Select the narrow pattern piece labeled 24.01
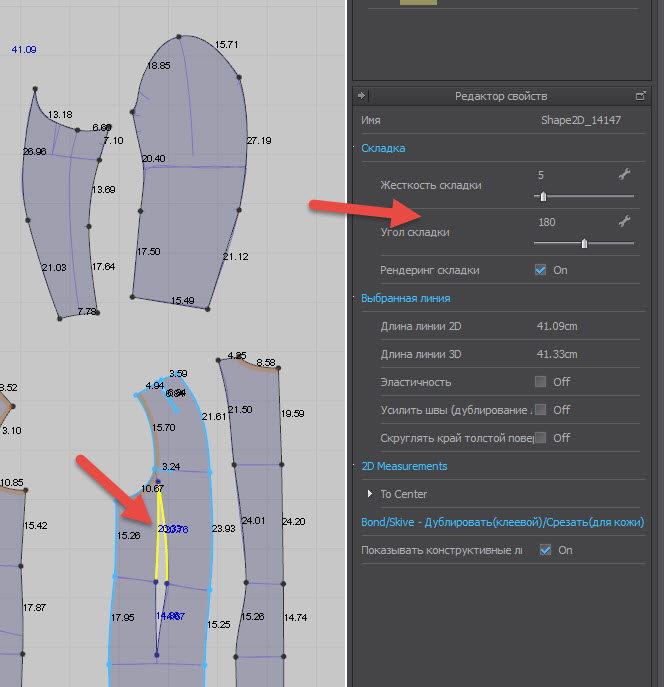The image size is (664, 687). click(260, 520)
